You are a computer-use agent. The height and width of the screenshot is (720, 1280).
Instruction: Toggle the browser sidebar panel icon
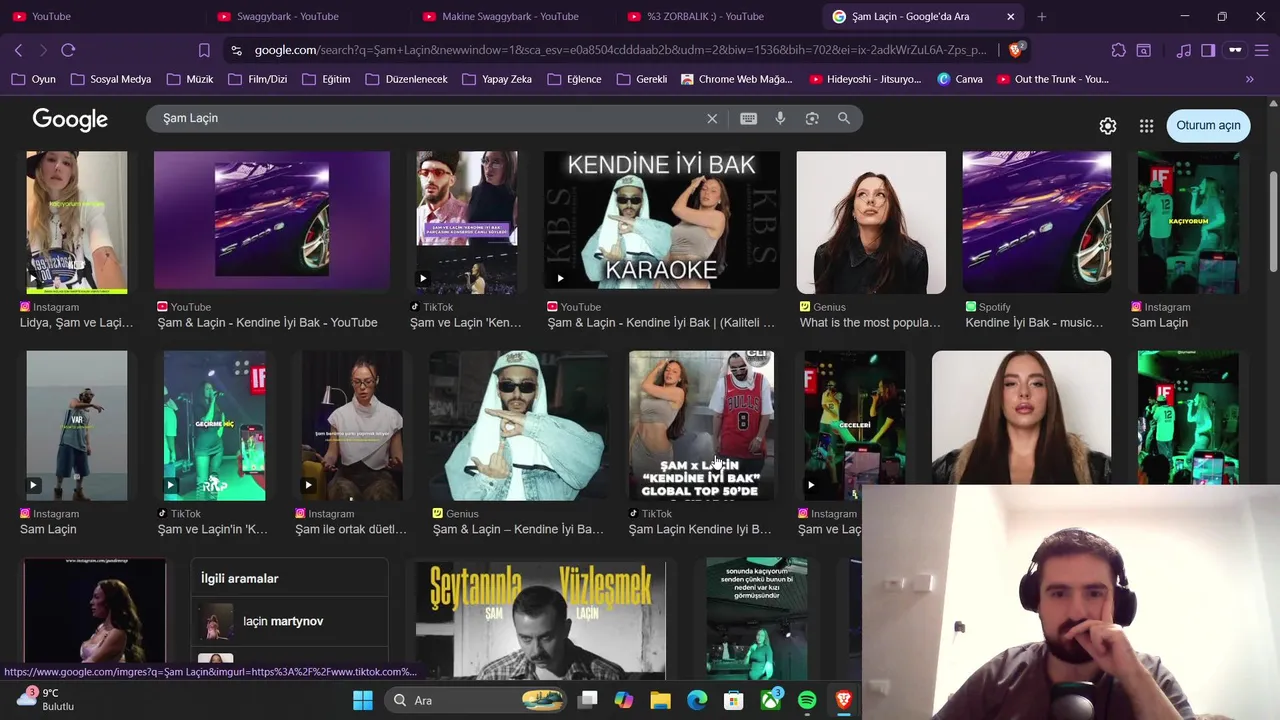coord(1208,50)
